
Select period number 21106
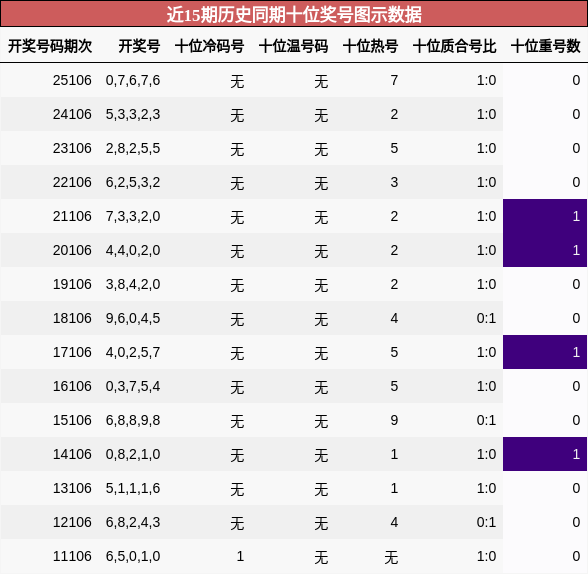(x=72, y=216)
